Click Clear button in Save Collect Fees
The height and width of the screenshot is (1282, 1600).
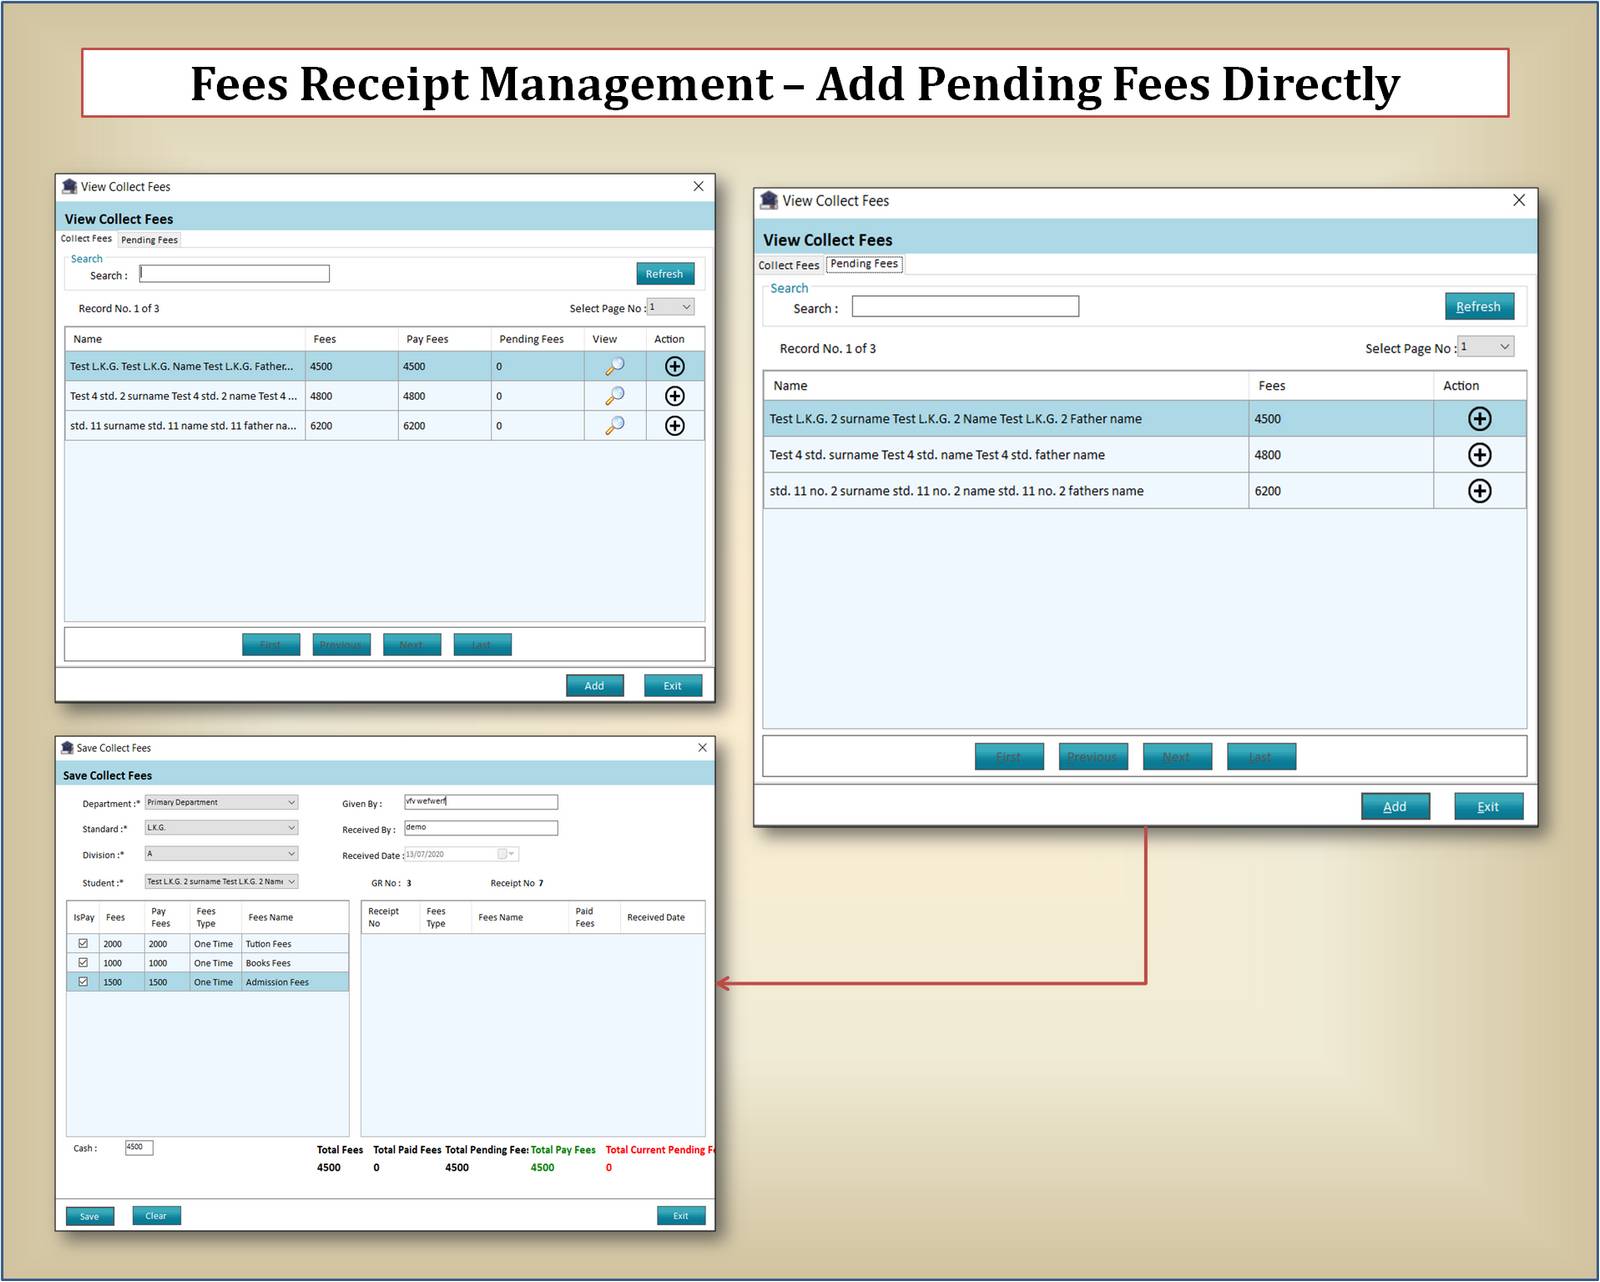tap(156, 1216)
